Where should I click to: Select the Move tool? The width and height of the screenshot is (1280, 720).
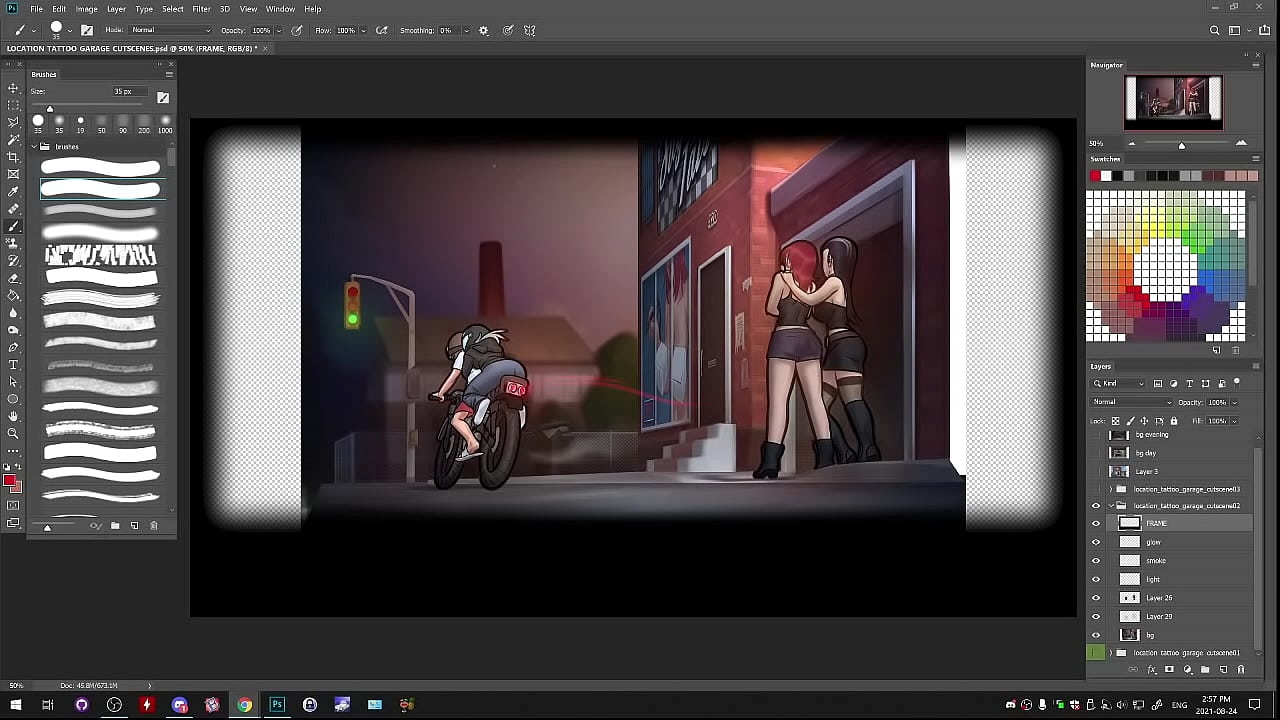(13, 88)
